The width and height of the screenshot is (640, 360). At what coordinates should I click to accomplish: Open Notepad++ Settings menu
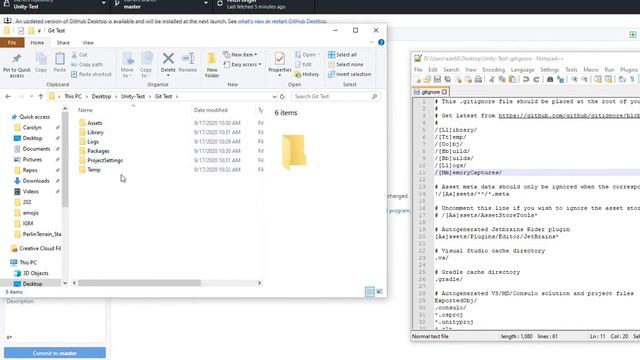pyautogui.click(x=549, y=70)
